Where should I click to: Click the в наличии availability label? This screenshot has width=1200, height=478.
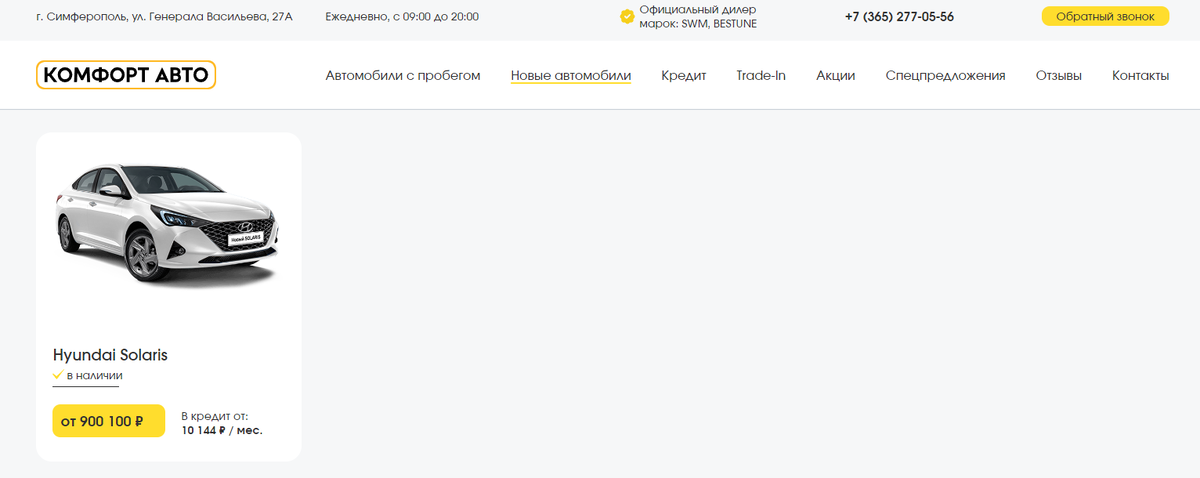click(x=94, y=376)
